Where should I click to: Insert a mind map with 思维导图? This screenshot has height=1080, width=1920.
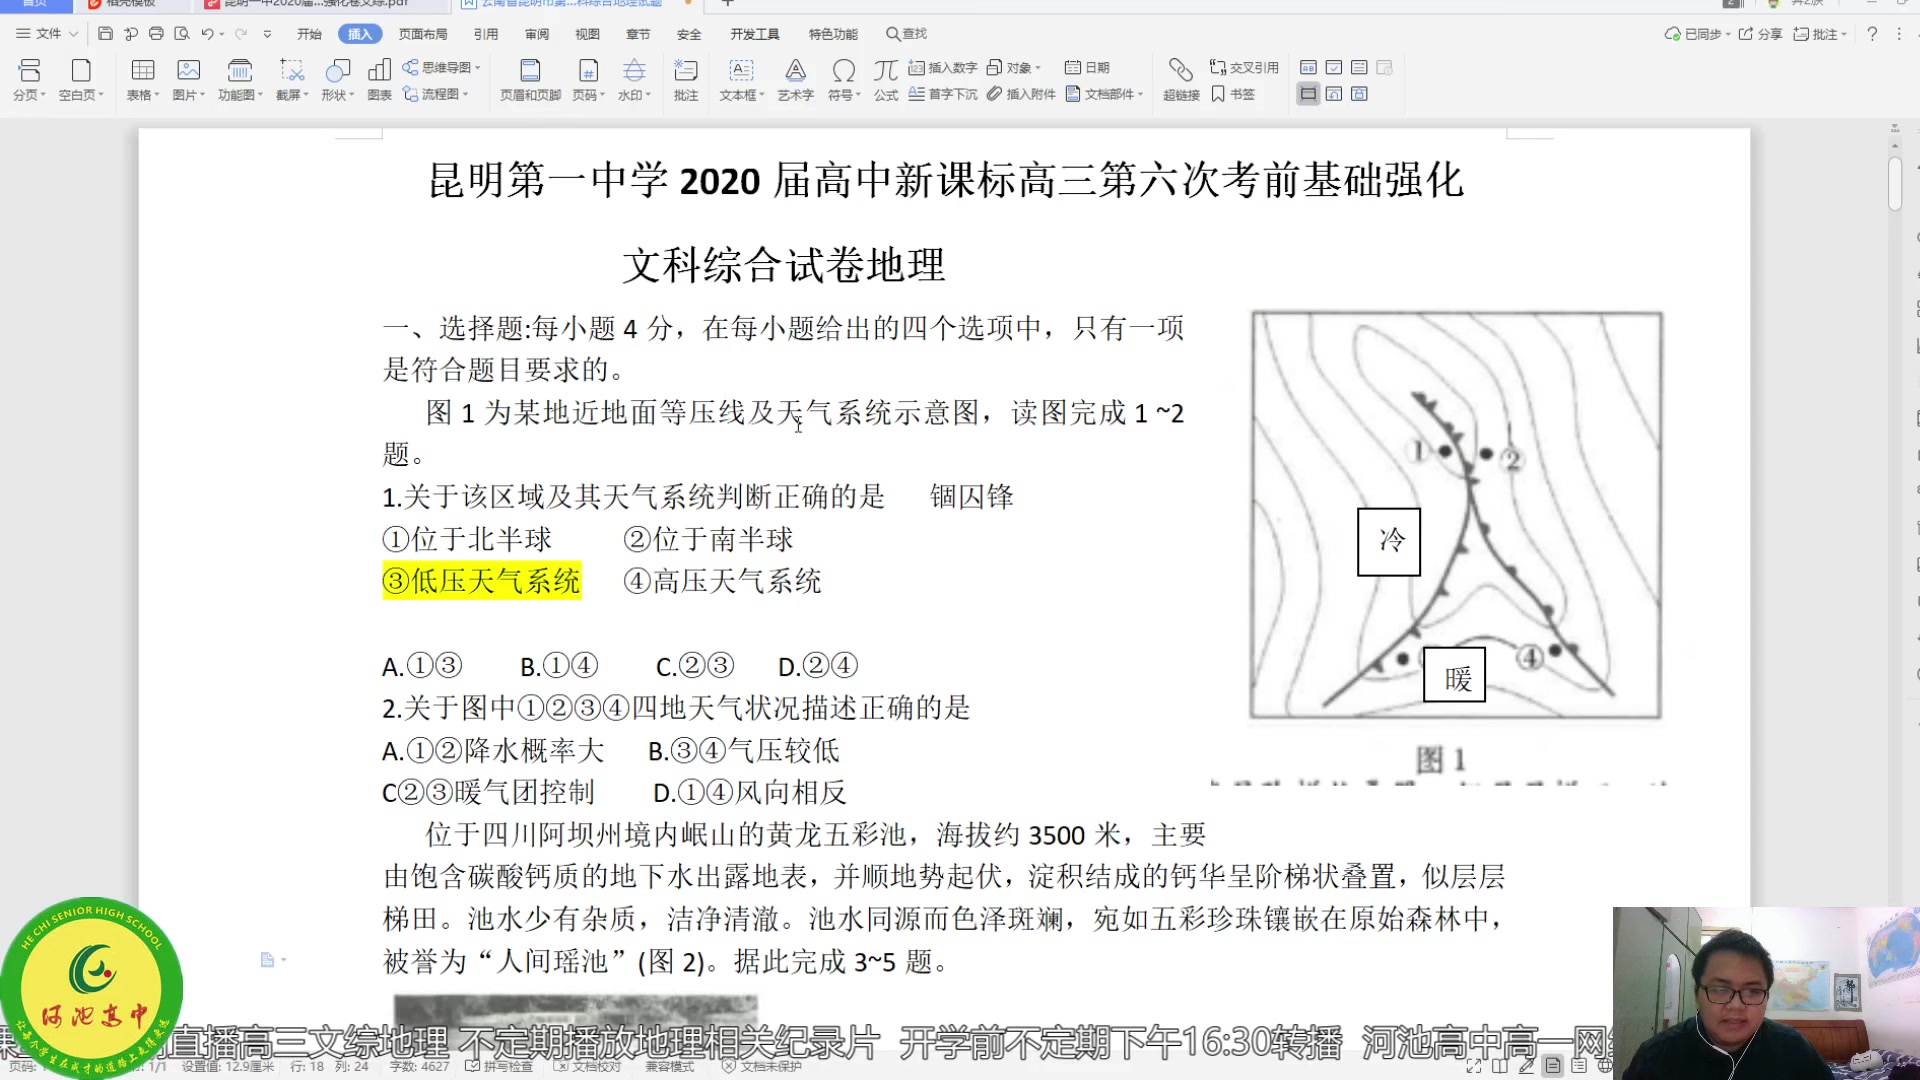(441, 68)
